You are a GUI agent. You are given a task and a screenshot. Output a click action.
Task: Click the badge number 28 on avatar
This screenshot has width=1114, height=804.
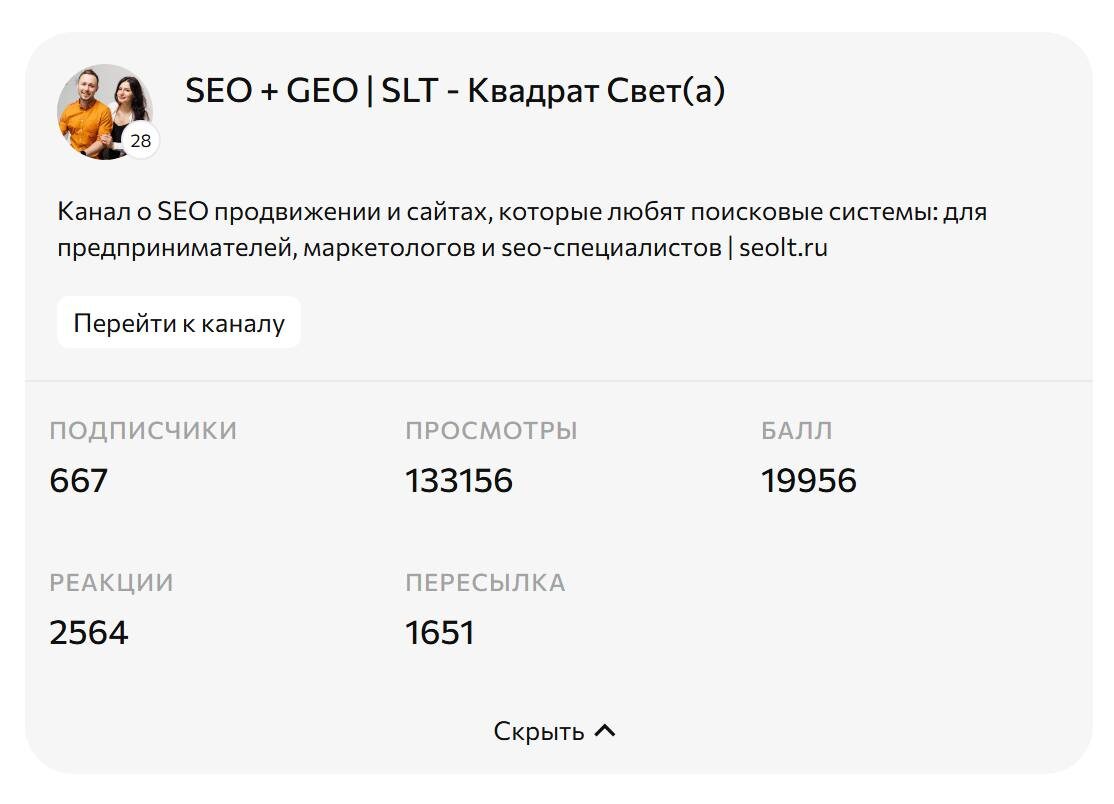coord(141,141)
